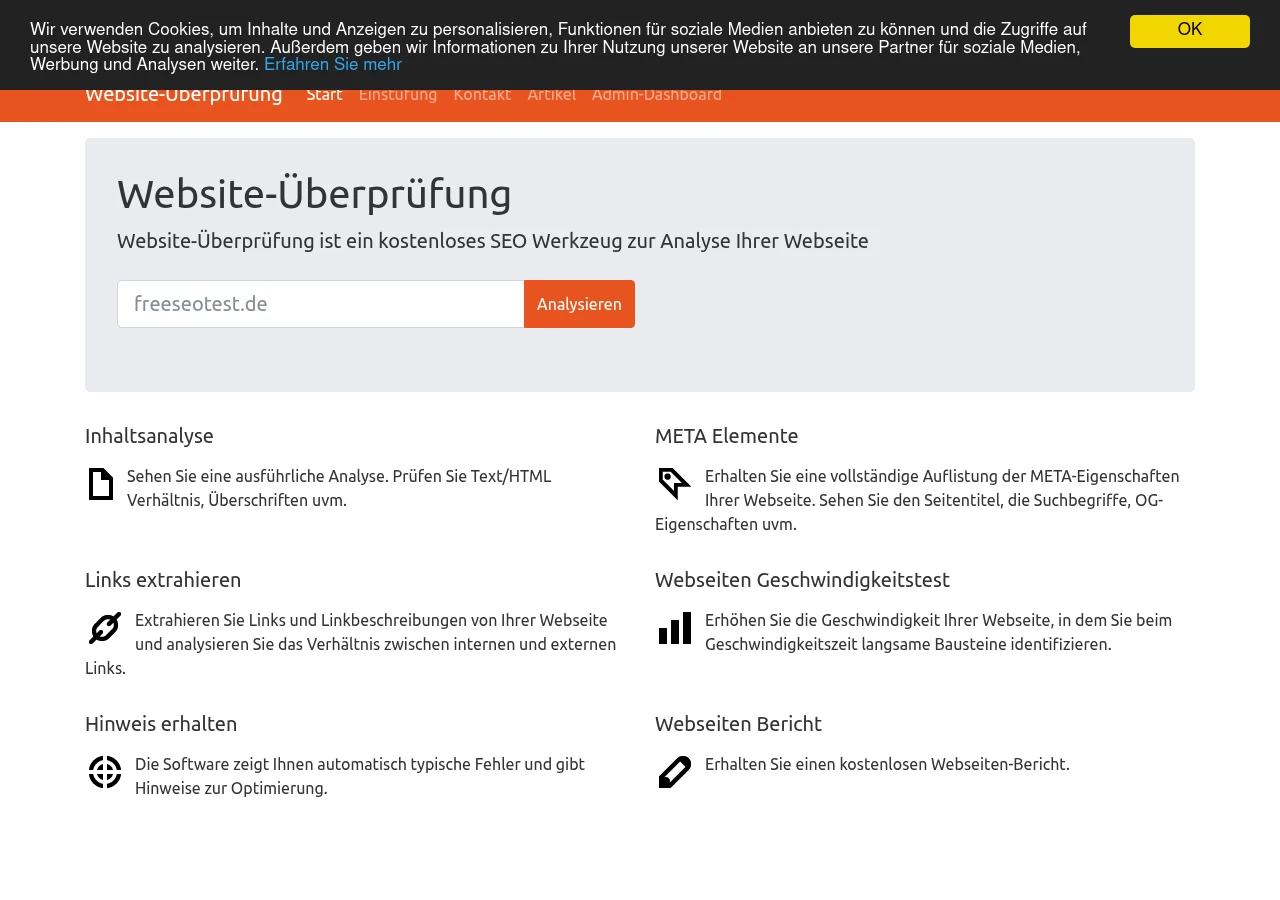Click the document icon under Inhaltsanalyse
1280x900 pixels.
101,484
